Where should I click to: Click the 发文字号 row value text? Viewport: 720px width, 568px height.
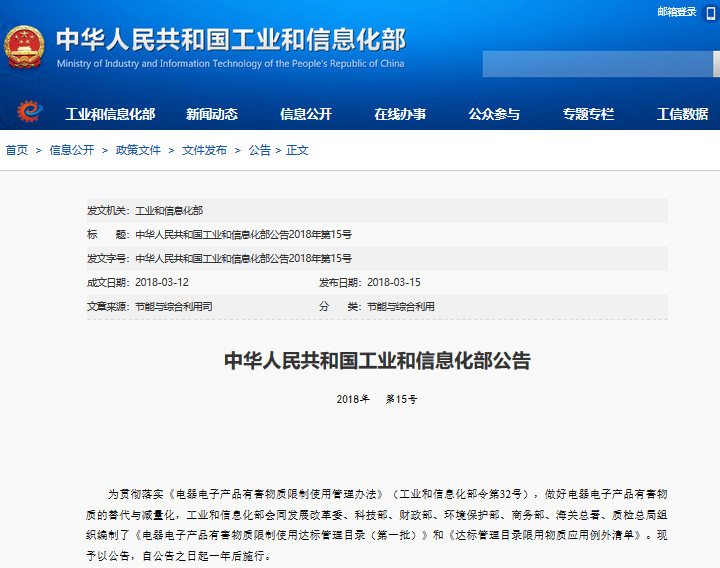click(243, 259)
